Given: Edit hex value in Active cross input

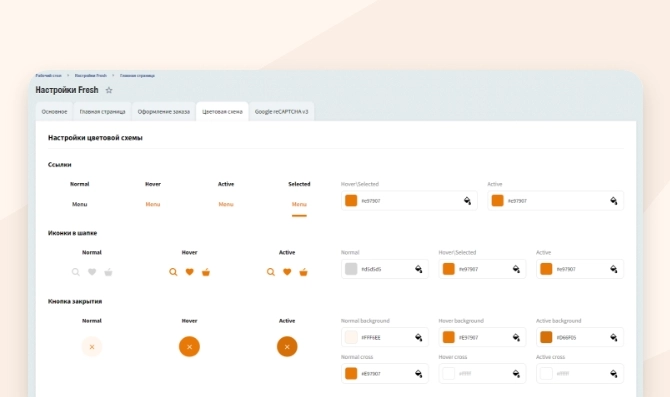Looking at the screenshot, I should tap(580, 374).
